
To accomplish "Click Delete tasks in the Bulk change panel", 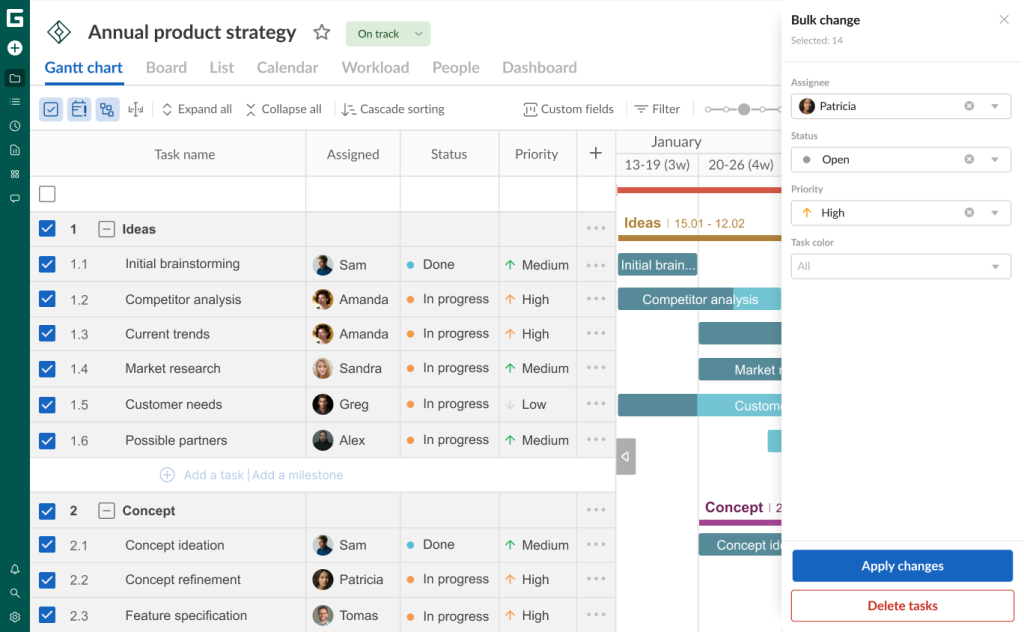I will [901, 605].
